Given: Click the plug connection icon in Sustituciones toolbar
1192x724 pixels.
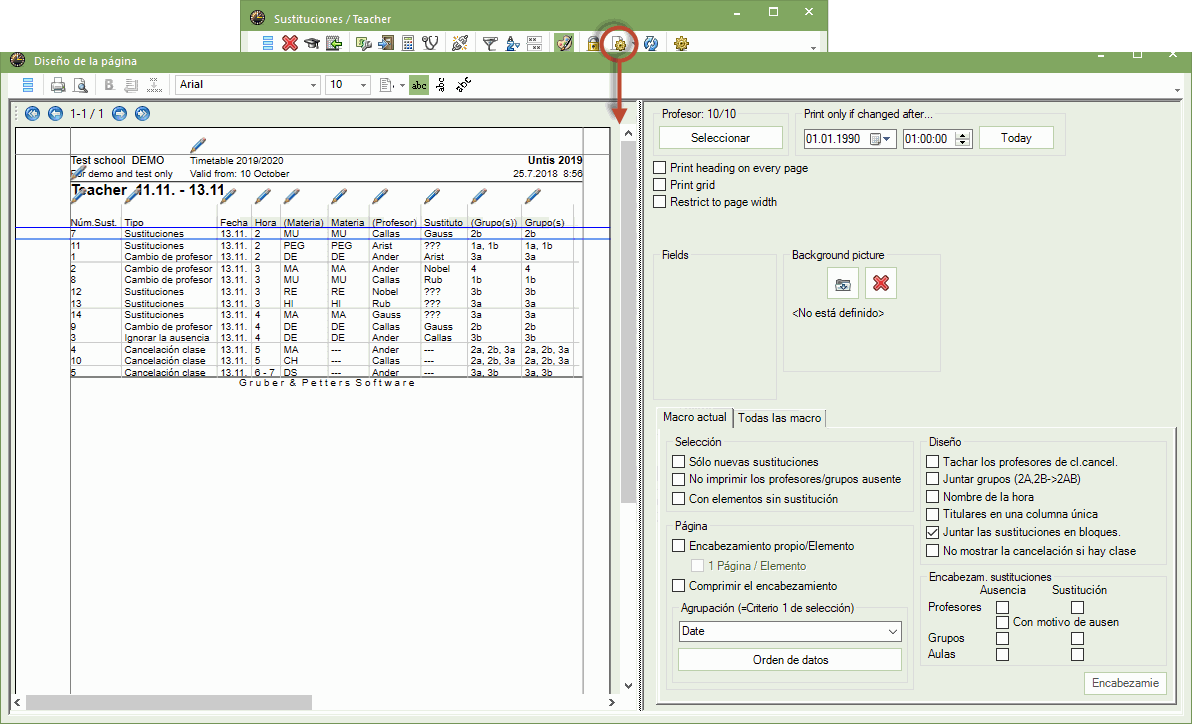Looking at the screenshot, I should [459, 43].
